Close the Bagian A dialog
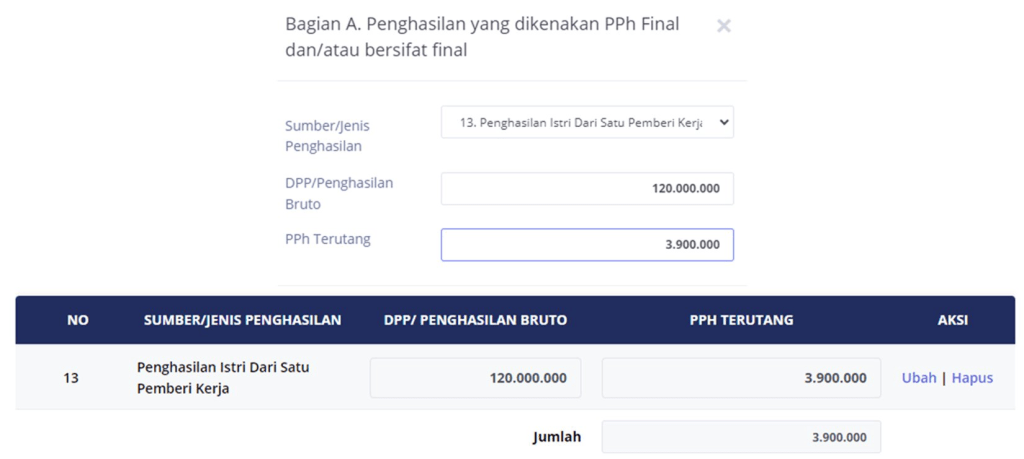Image resolution: width=1024 pixels, height=459 pixels. tap(724, 26)
